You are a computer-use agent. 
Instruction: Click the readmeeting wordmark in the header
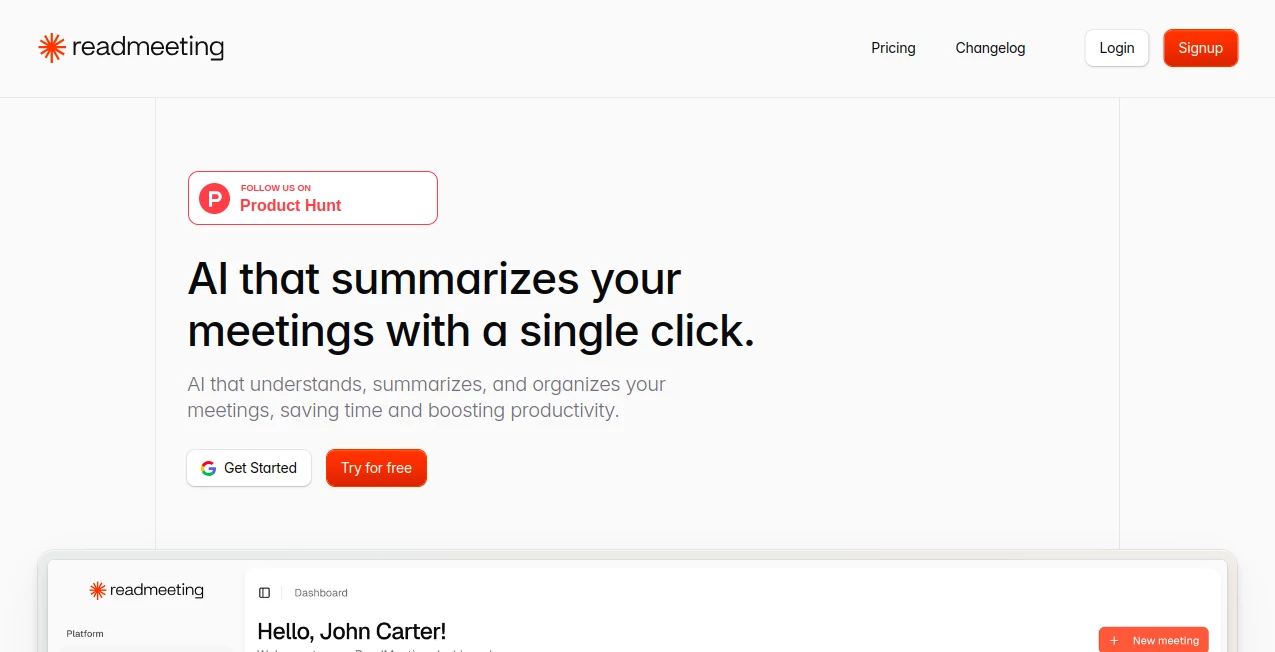tap(148, 47)
